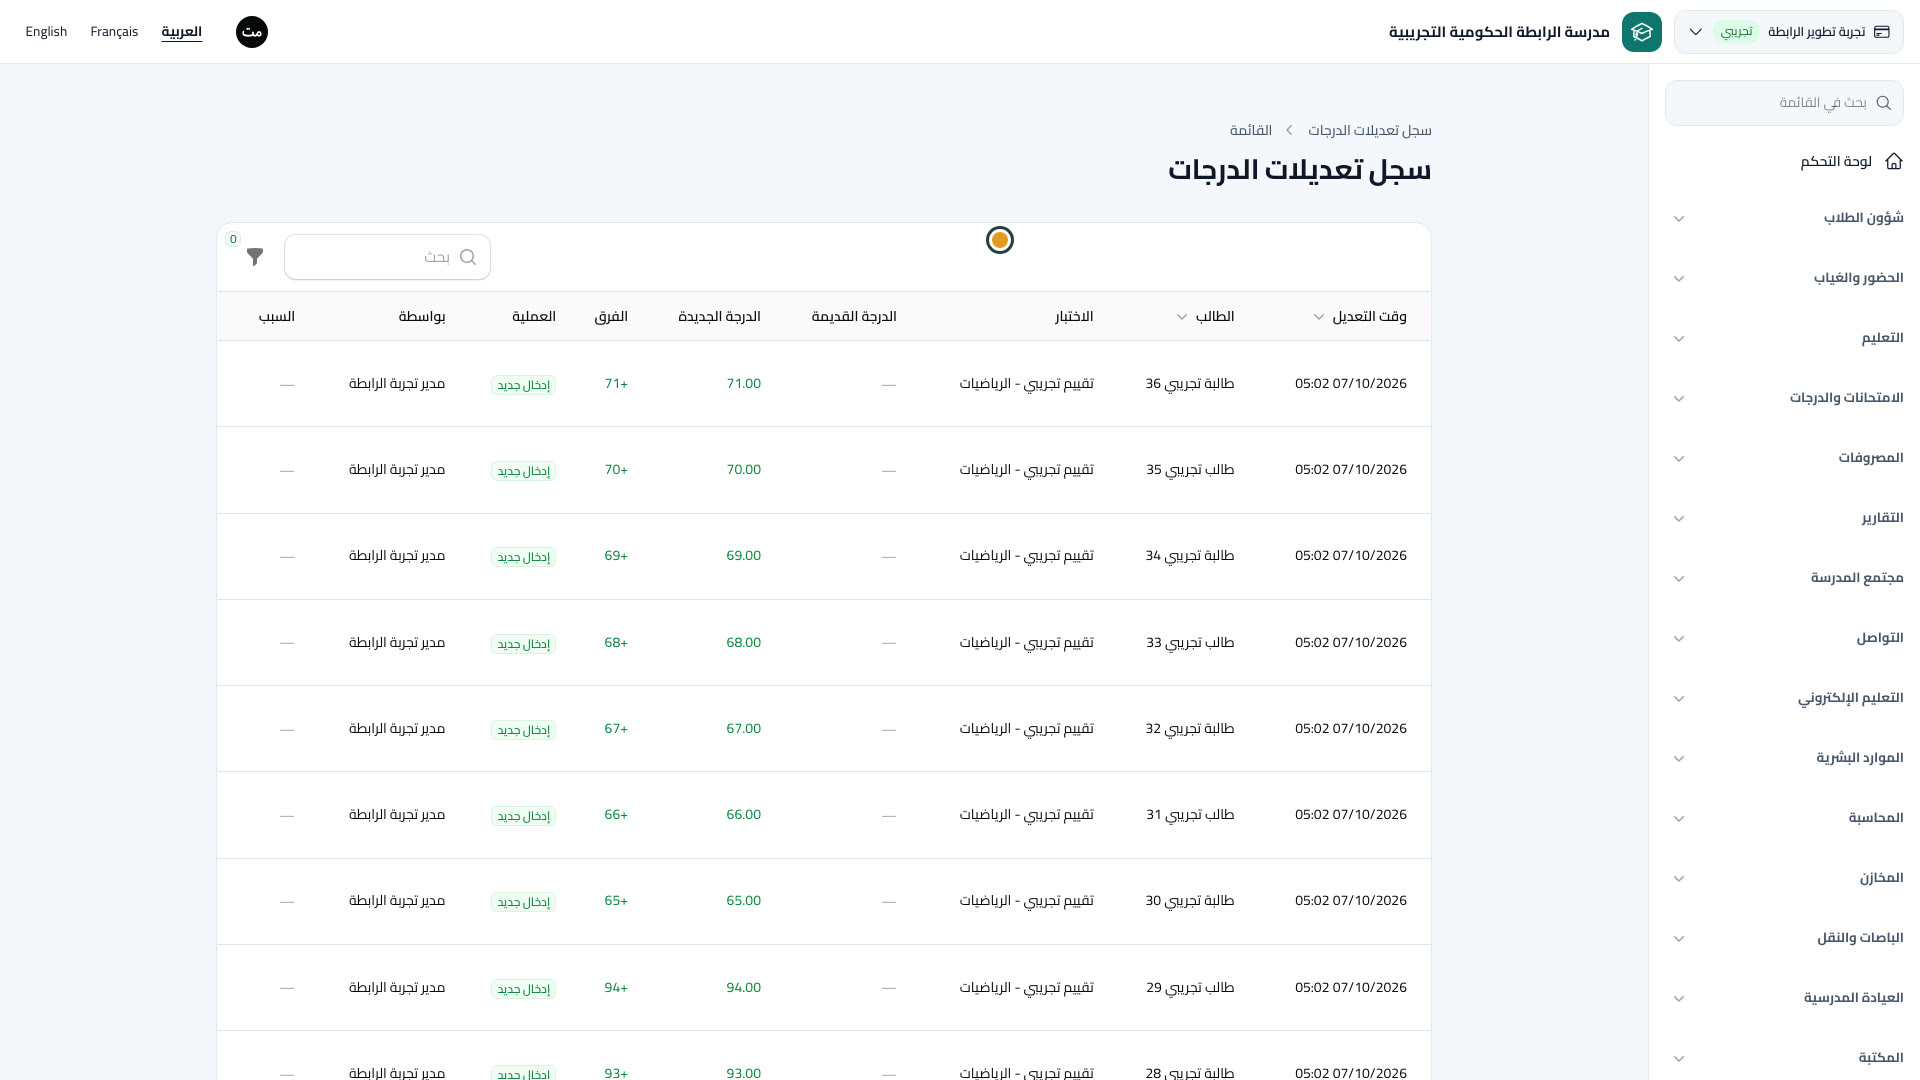
Task: Open the user avatar menu
Action: (252, 32)
